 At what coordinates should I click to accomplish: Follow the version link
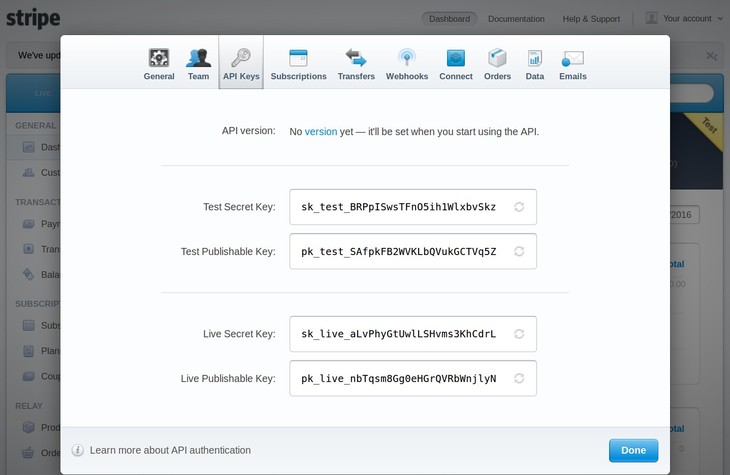pos(321,132)
